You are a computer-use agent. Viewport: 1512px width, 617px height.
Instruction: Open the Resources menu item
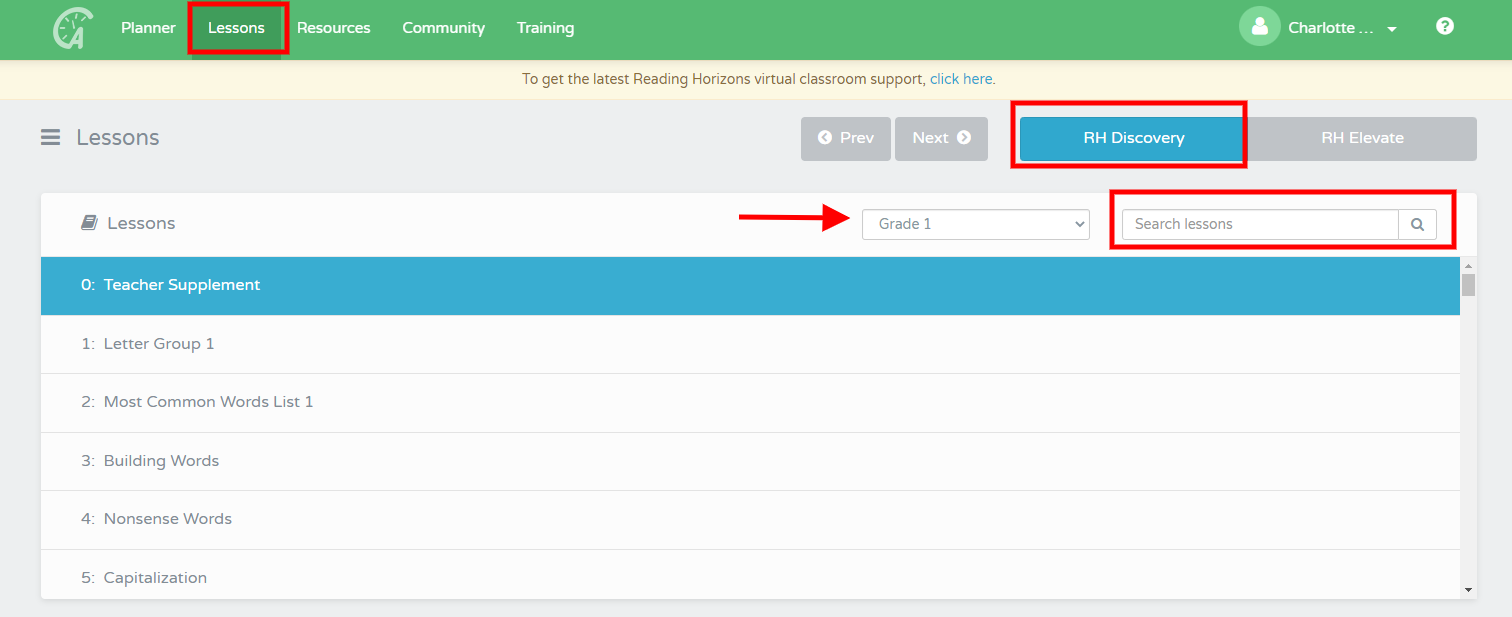(334, 28)
